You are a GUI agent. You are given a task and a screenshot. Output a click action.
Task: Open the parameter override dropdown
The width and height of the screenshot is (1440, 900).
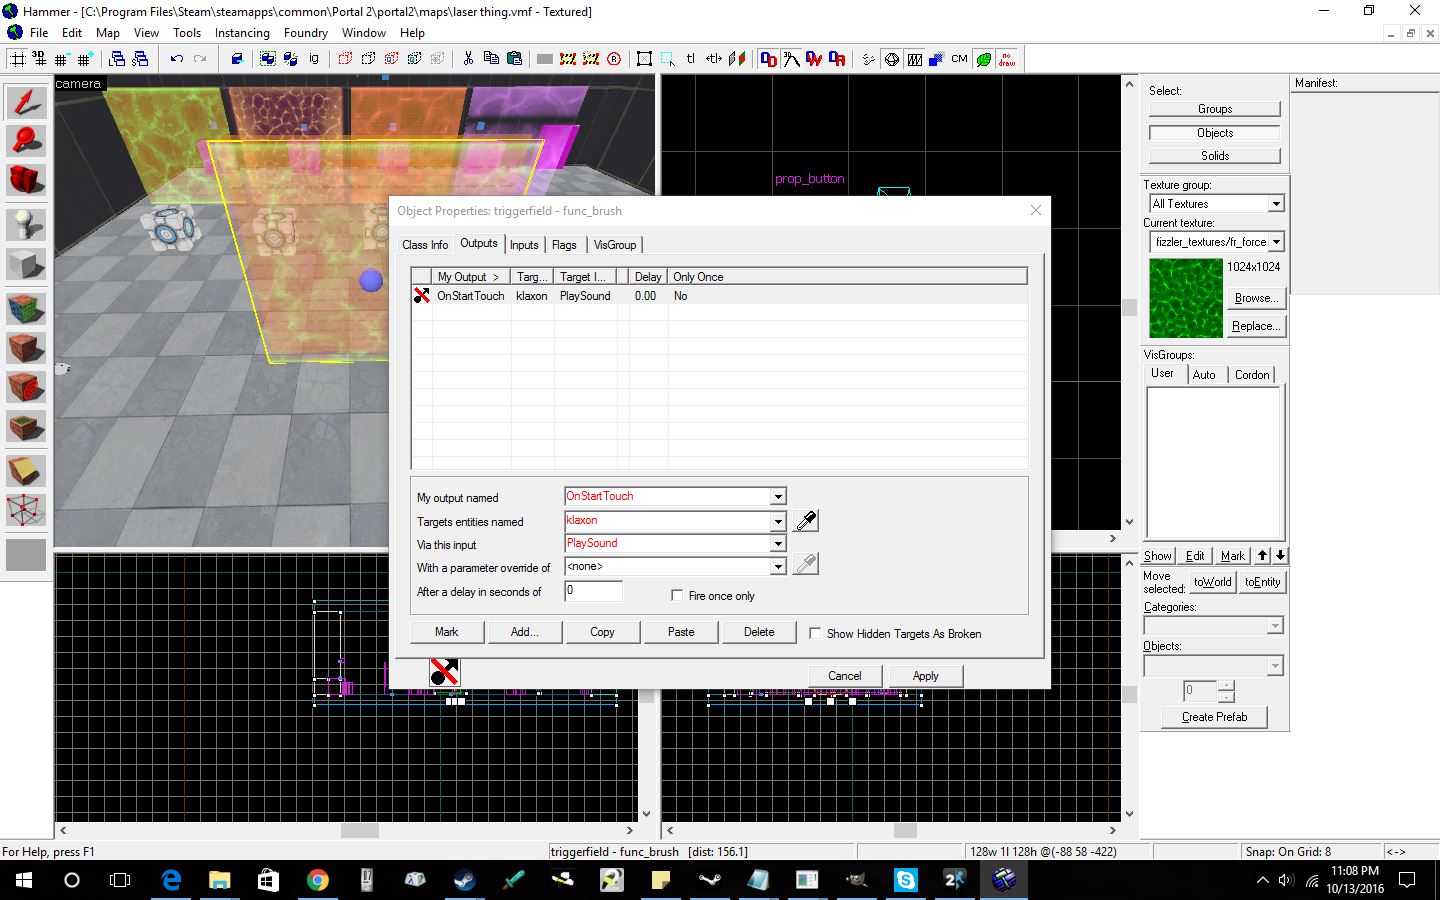click(x=778, y=567)
